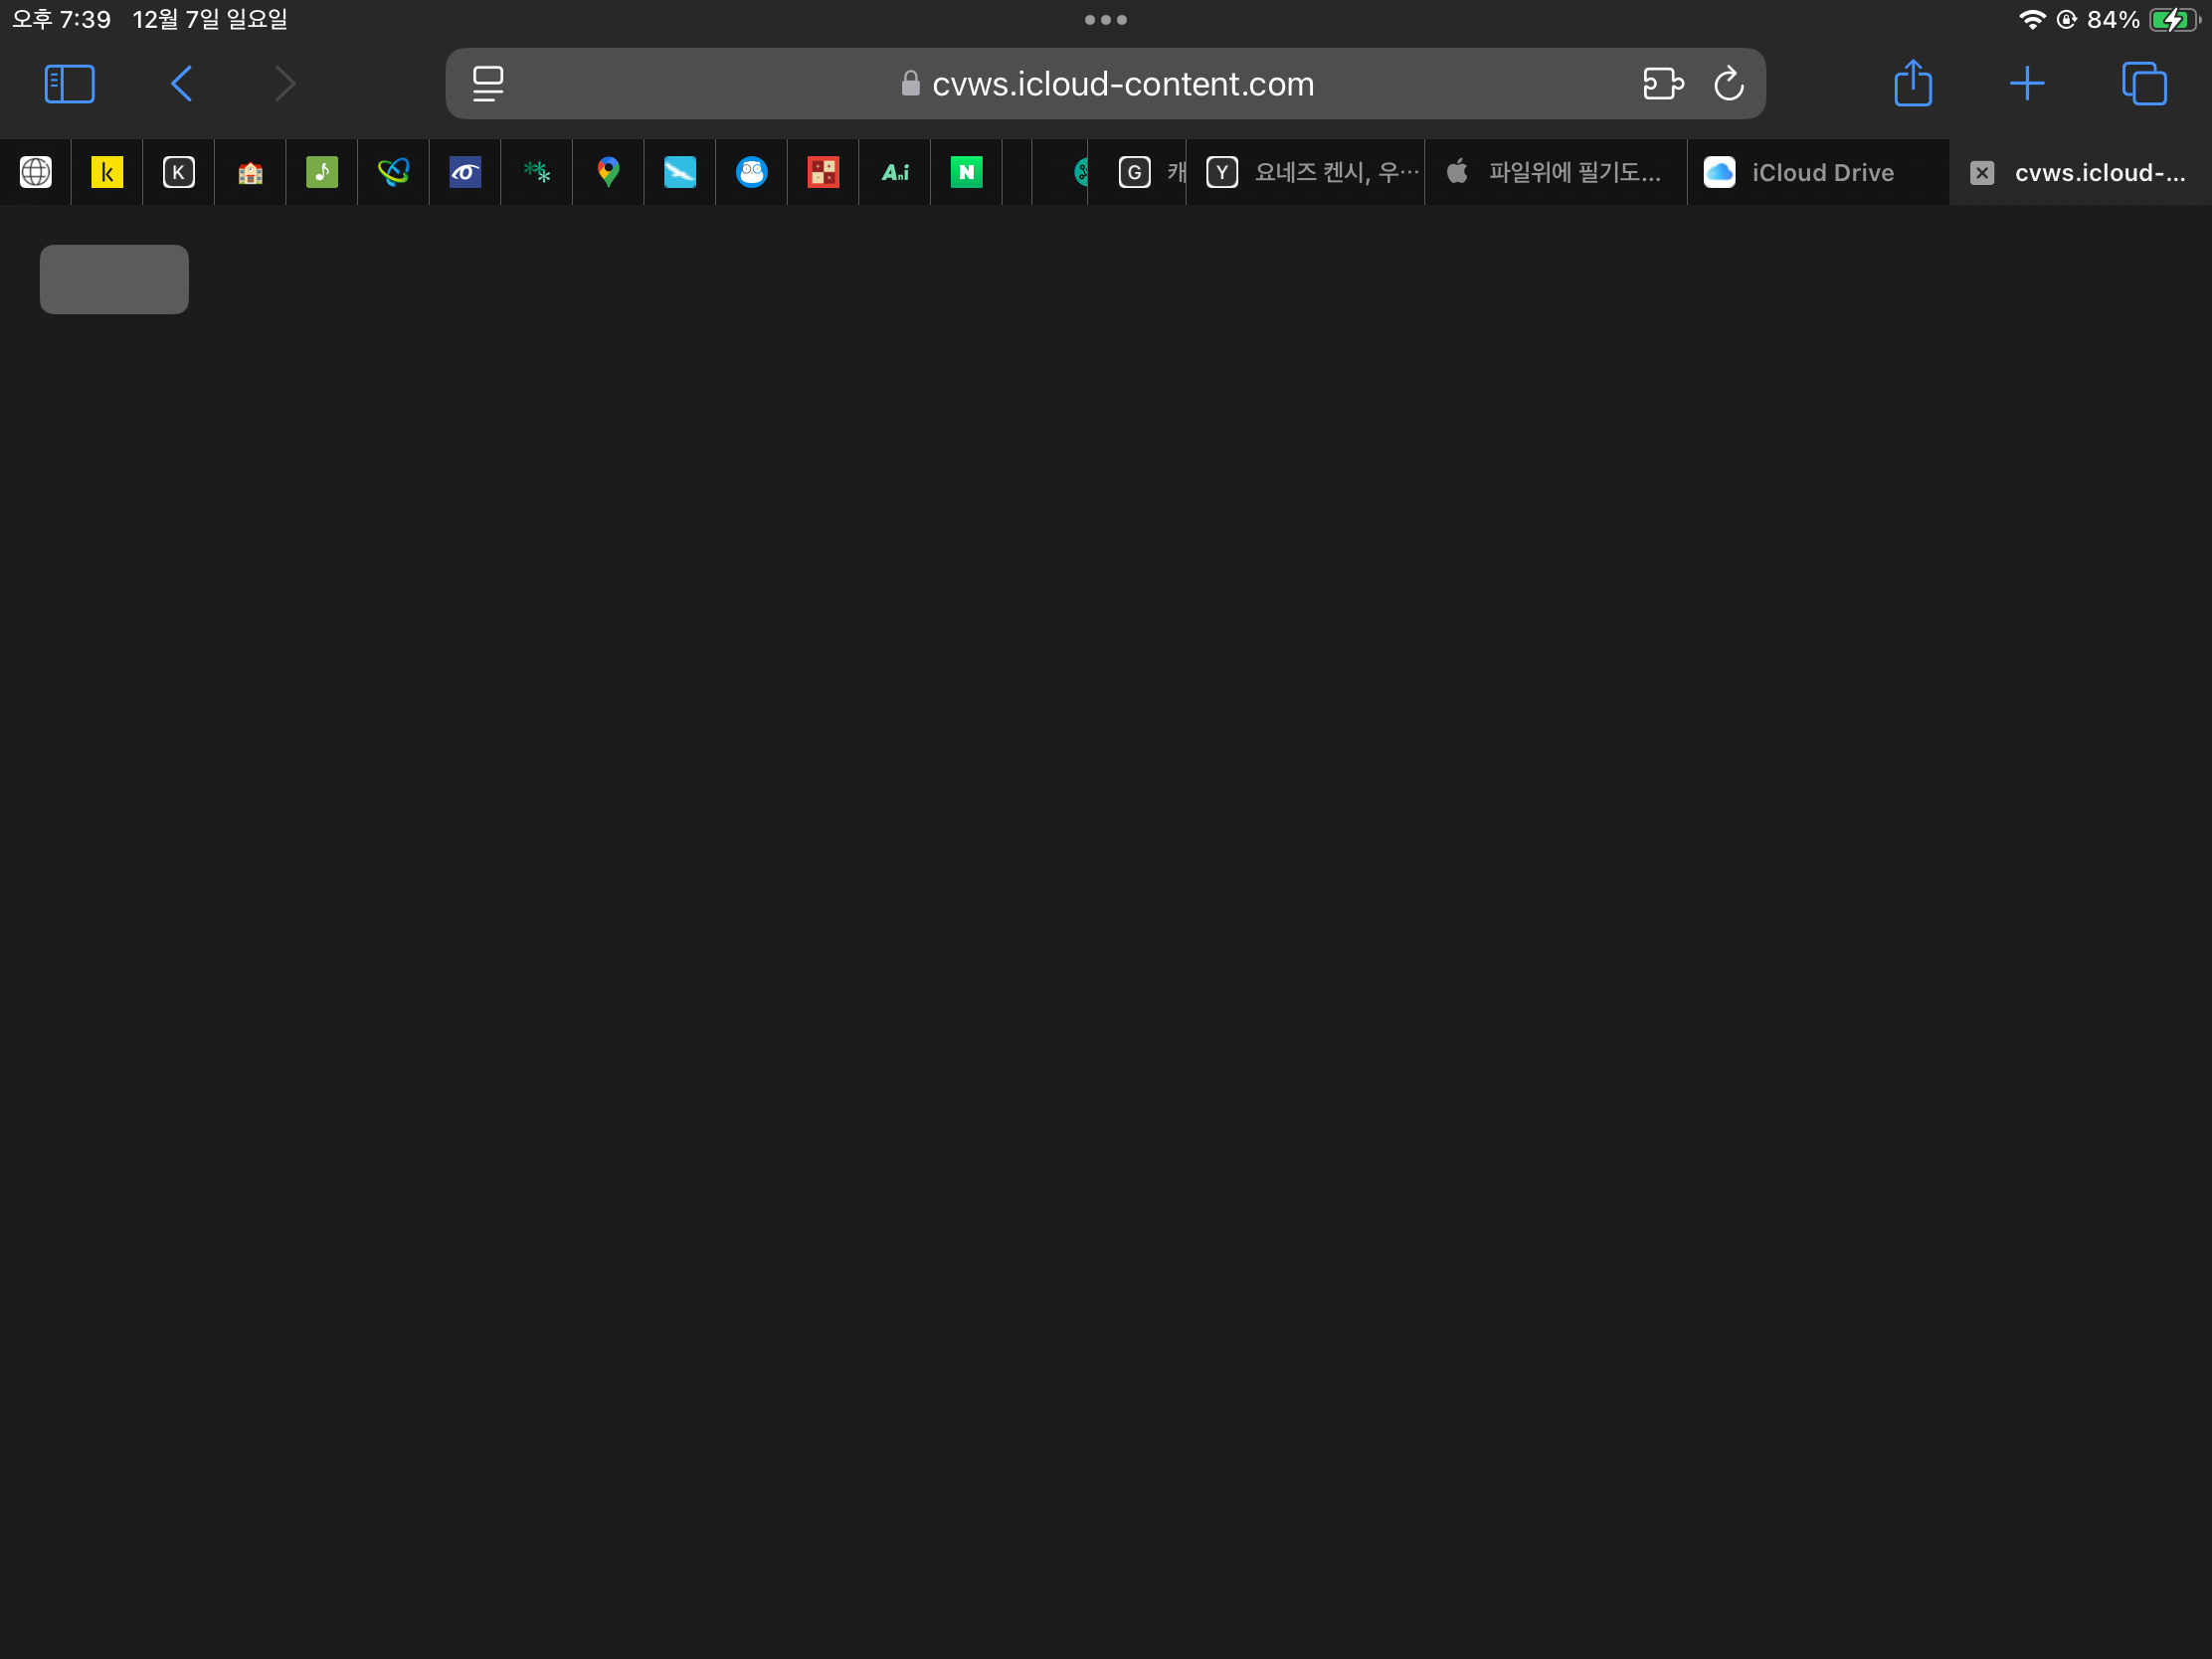2212x1659 pixels.
Task: Go back to previous page
Action: [181, 84]
